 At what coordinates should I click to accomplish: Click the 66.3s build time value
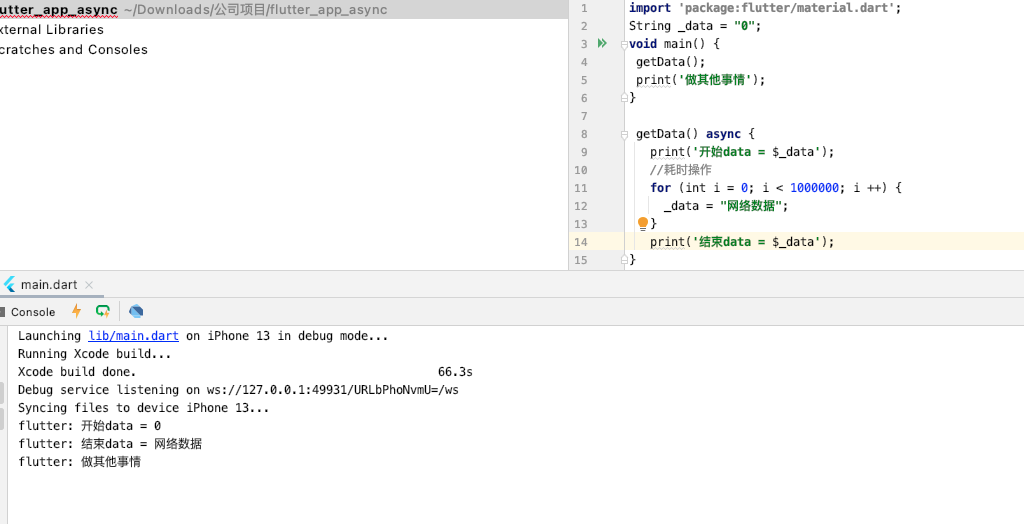click(455, 372)
